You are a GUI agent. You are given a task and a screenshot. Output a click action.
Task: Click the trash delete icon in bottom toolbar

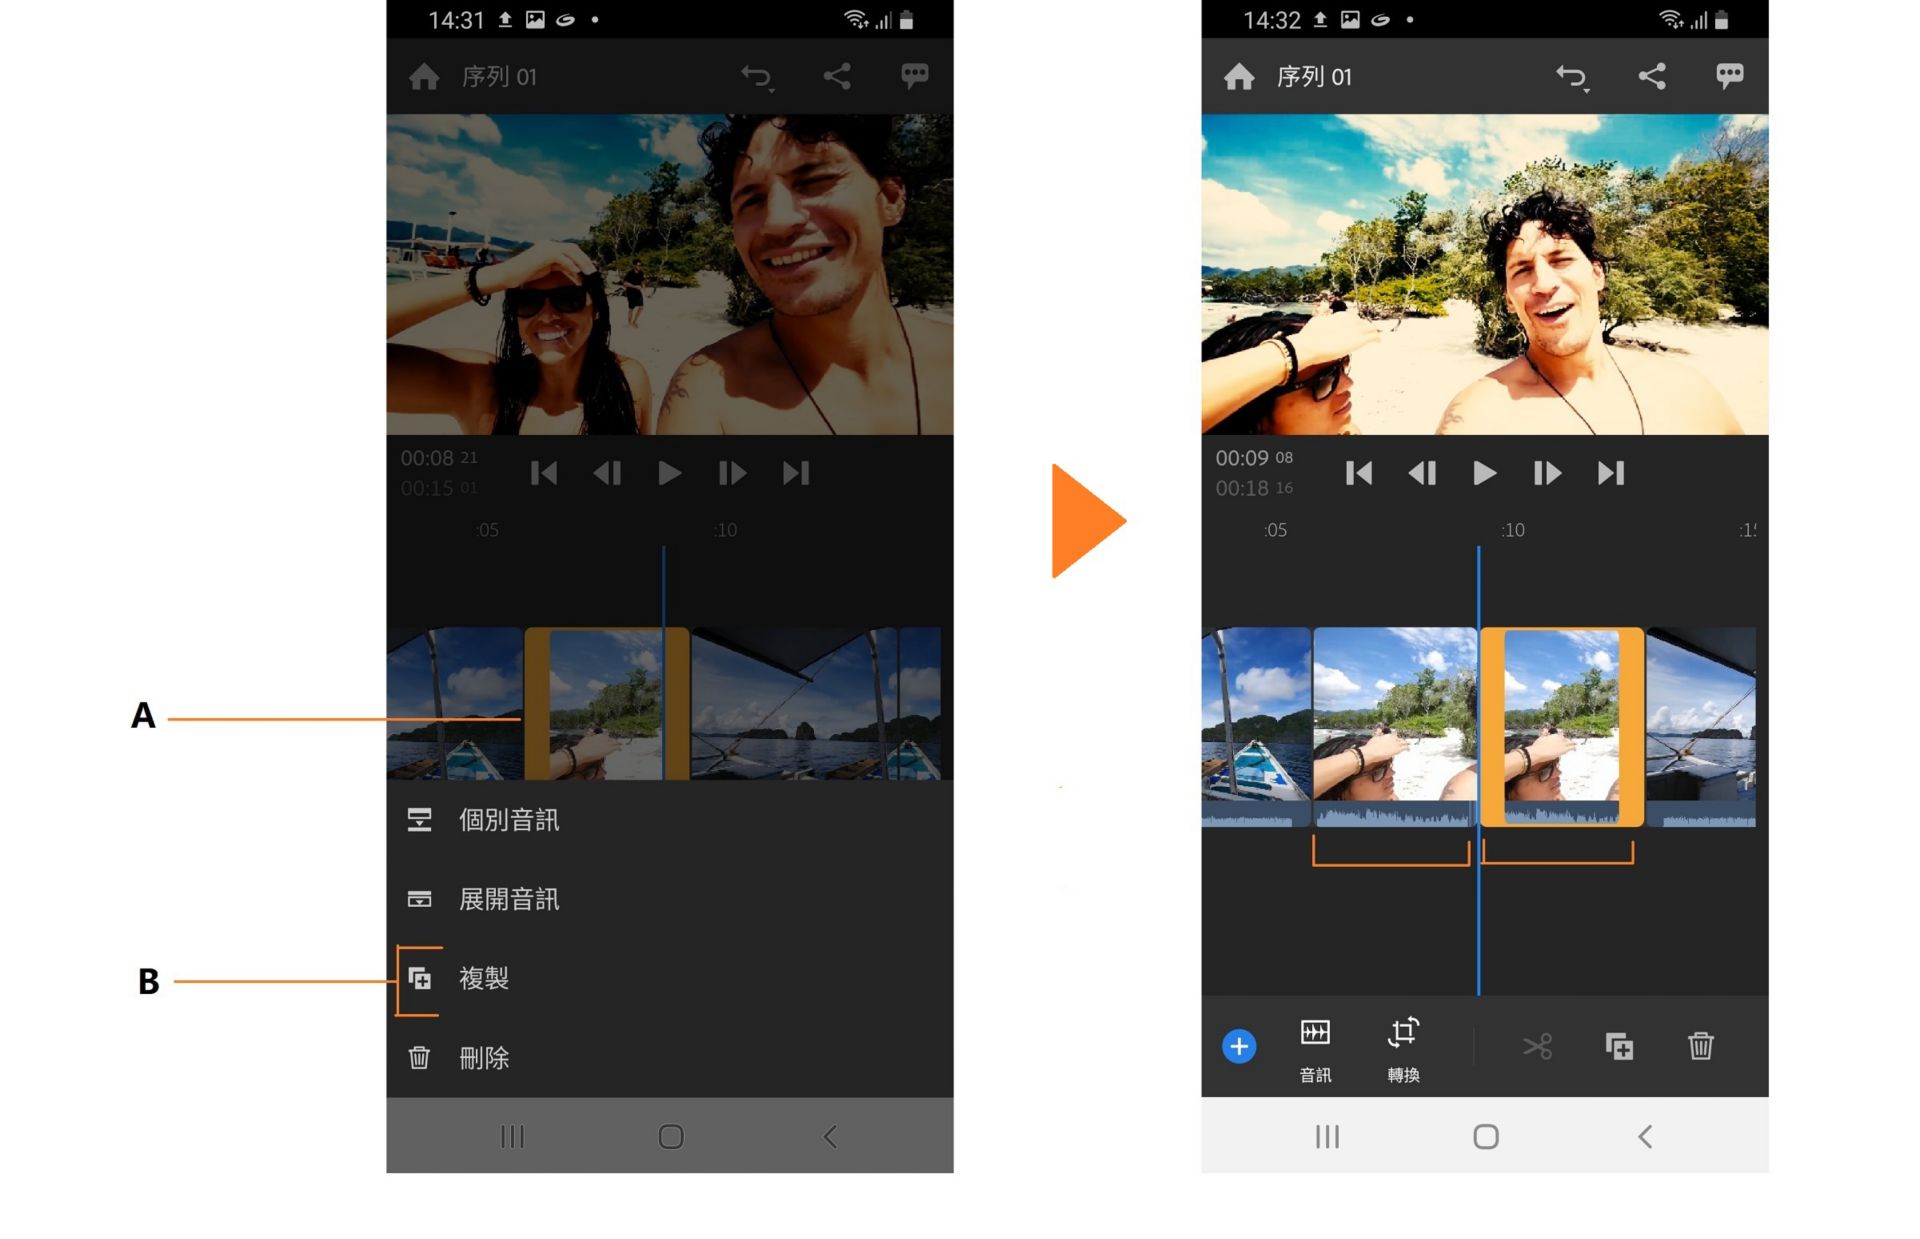[1700, 1046]
